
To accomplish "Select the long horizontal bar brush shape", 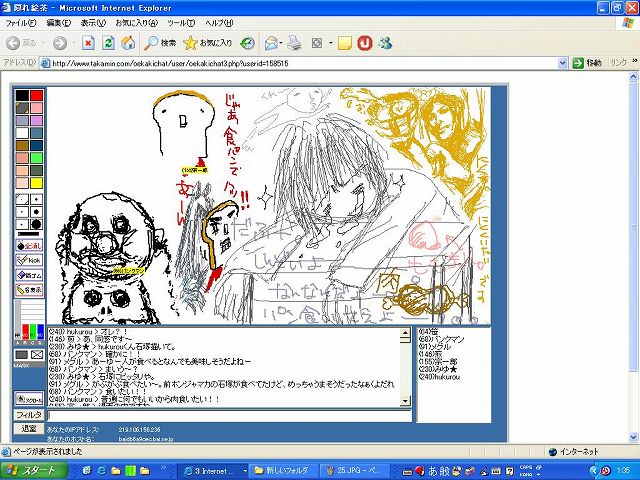I will pyautogui.click(x=29, y=234).
